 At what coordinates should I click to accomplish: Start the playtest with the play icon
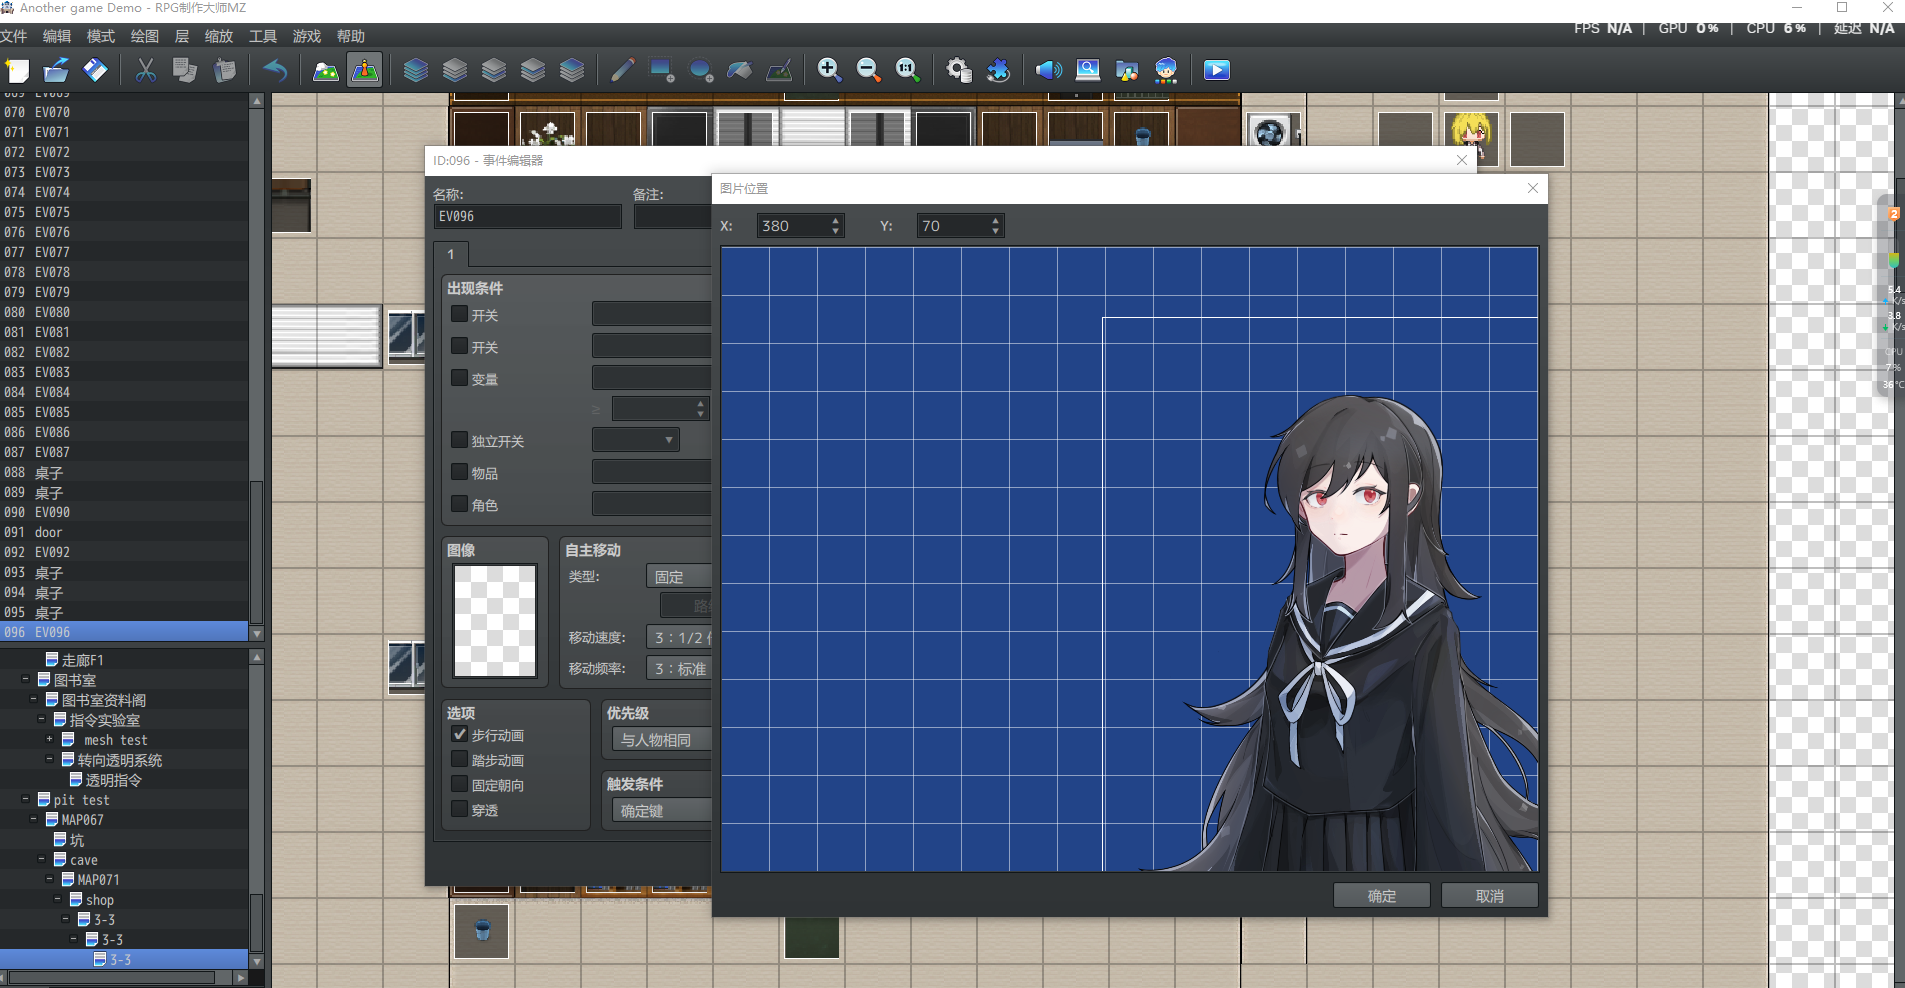(1217, 70)
